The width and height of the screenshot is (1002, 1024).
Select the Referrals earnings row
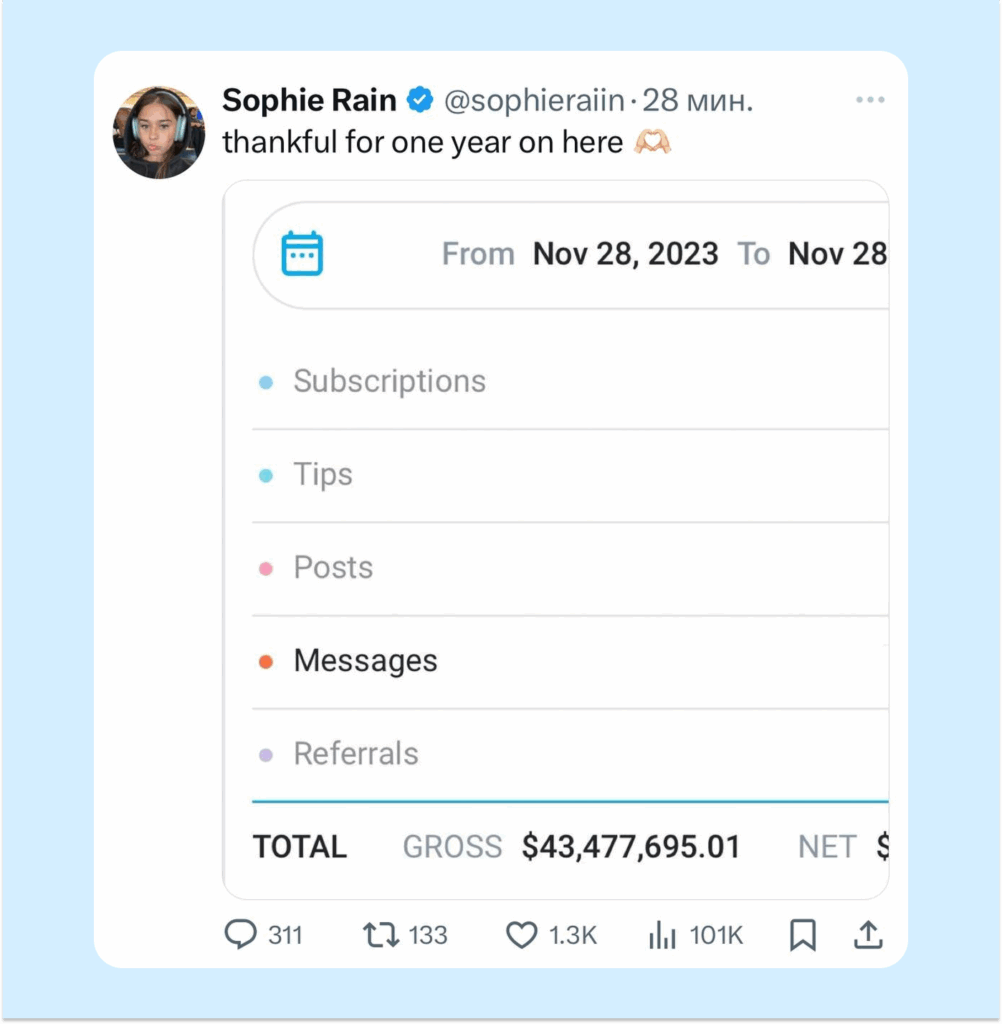(356, 754)
